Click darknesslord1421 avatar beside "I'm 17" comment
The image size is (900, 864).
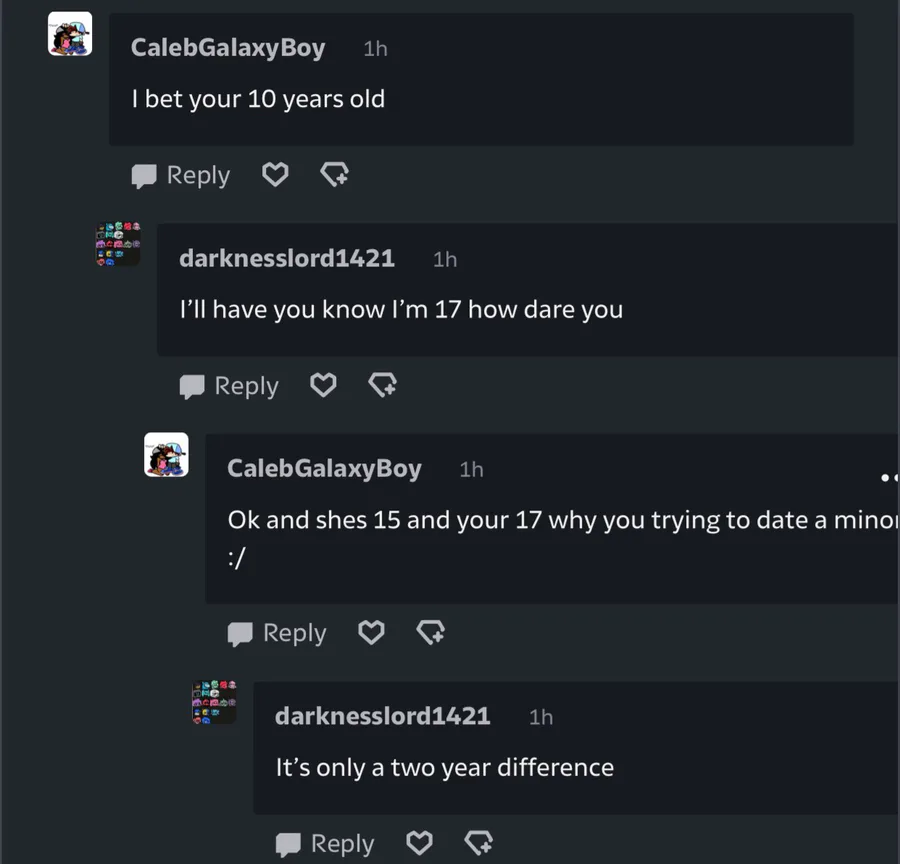coord(118,244)
